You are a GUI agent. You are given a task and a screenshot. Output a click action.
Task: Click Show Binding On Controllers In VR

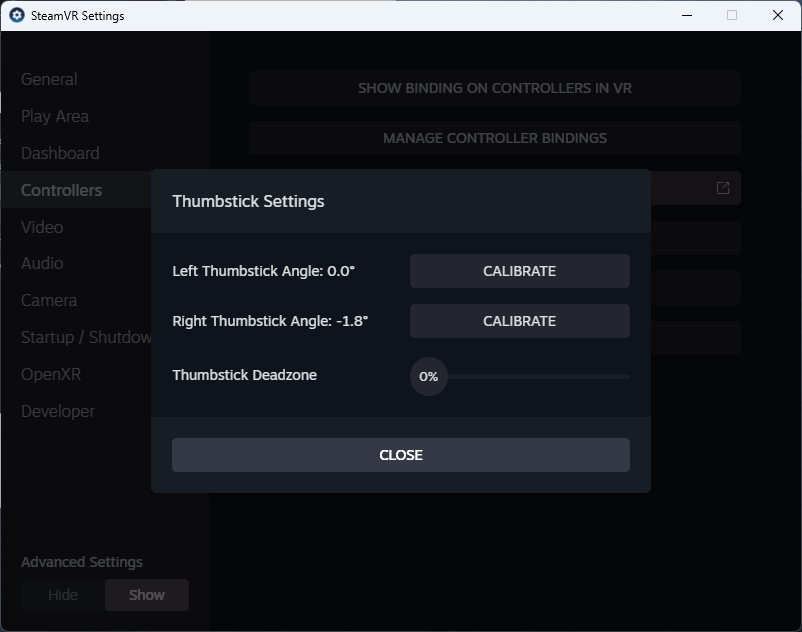(x=494, y=88)
